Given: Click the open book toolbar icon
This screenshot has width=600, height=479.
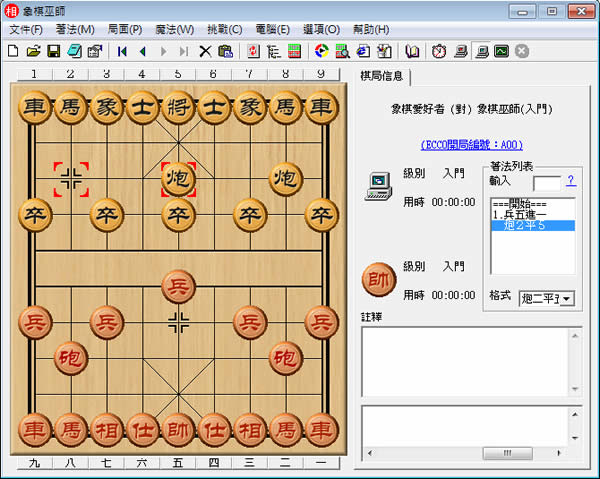Looking at the screenshot, I should coord(413,50).
